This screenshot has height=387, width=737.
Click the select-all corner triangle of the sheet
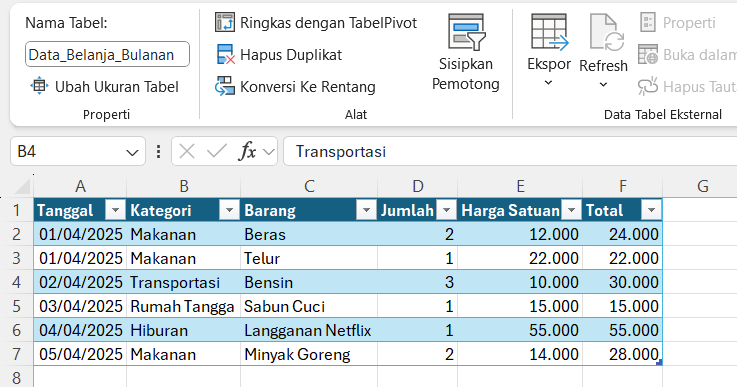tap(23, 187)
